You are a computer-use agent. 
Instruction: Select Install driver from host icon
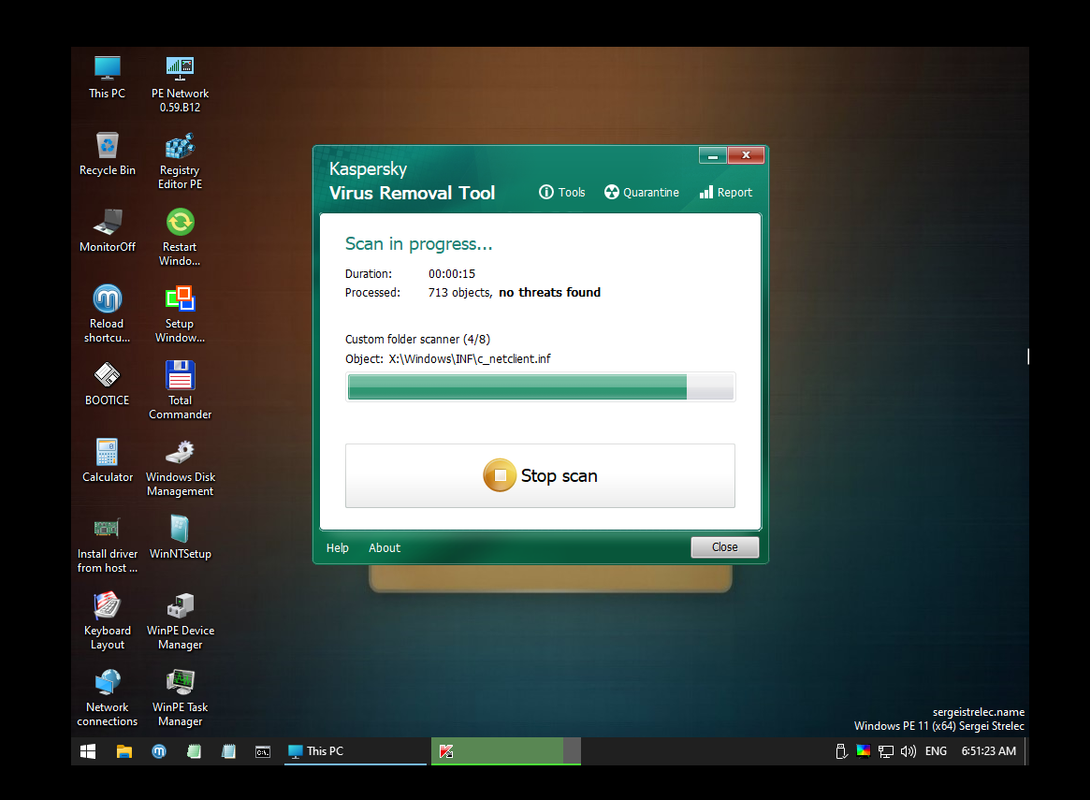click(x=107, y=544)
